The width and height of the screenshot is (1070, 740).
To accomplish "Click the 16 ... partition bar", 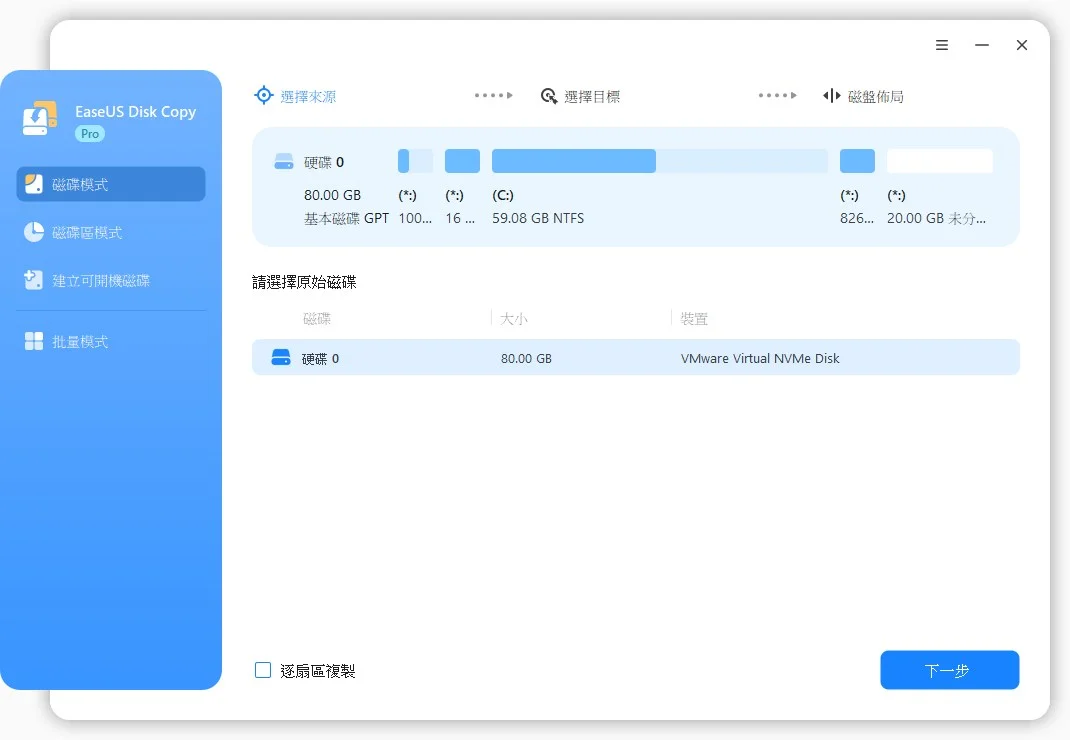I will pos(462,161).
